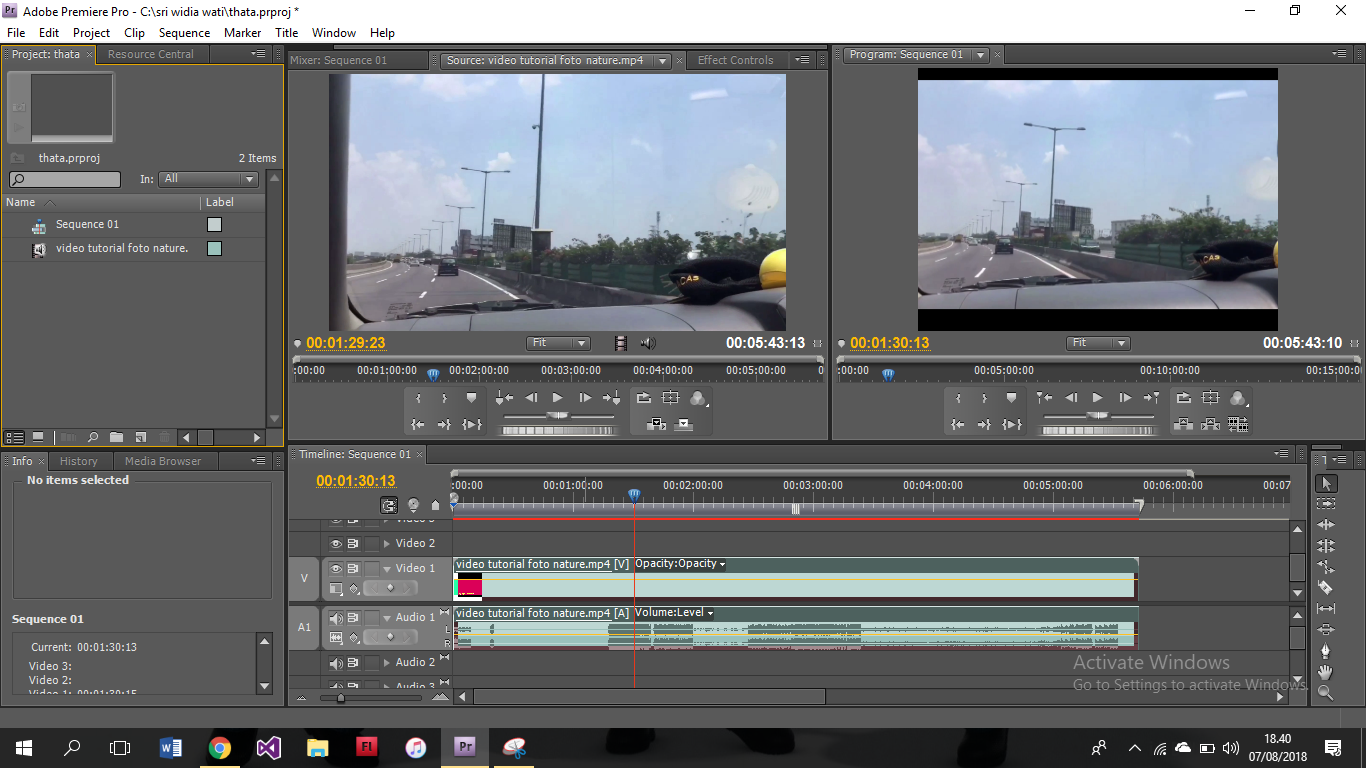This screenshot has height=768, width=1366.
Task: Set unnumbered marker in Source monitor
Action: [471, 397]
